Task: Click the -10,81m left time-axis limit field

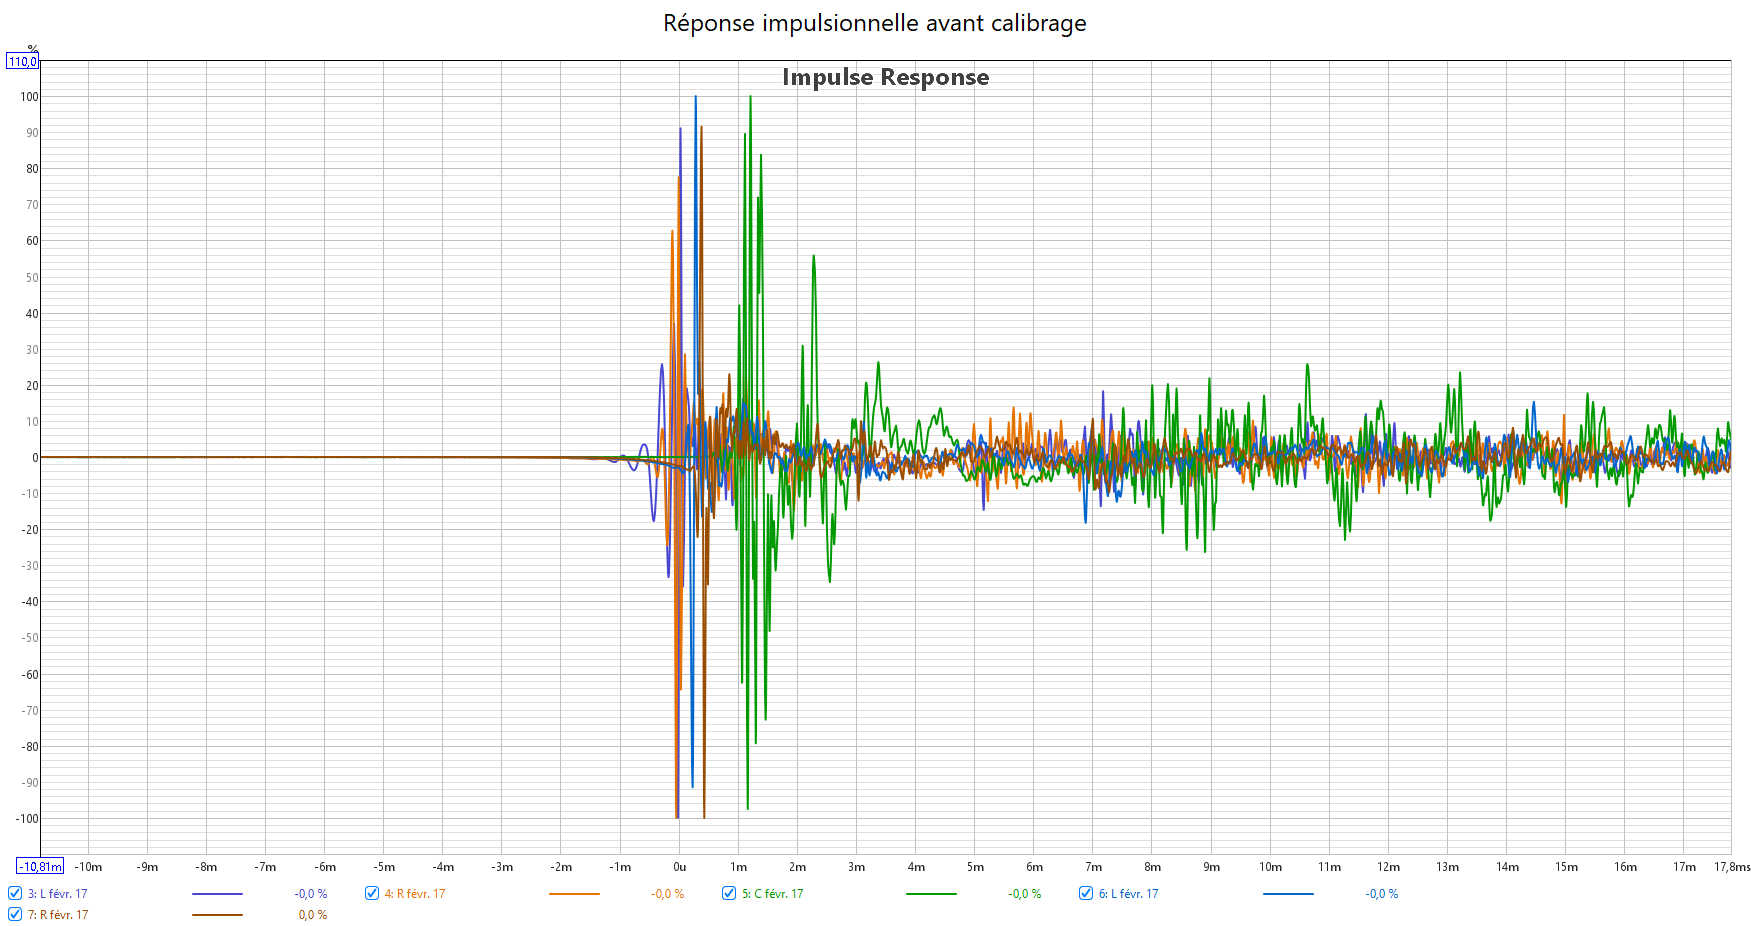Action: pyautogui.click(x=41, y=867)
